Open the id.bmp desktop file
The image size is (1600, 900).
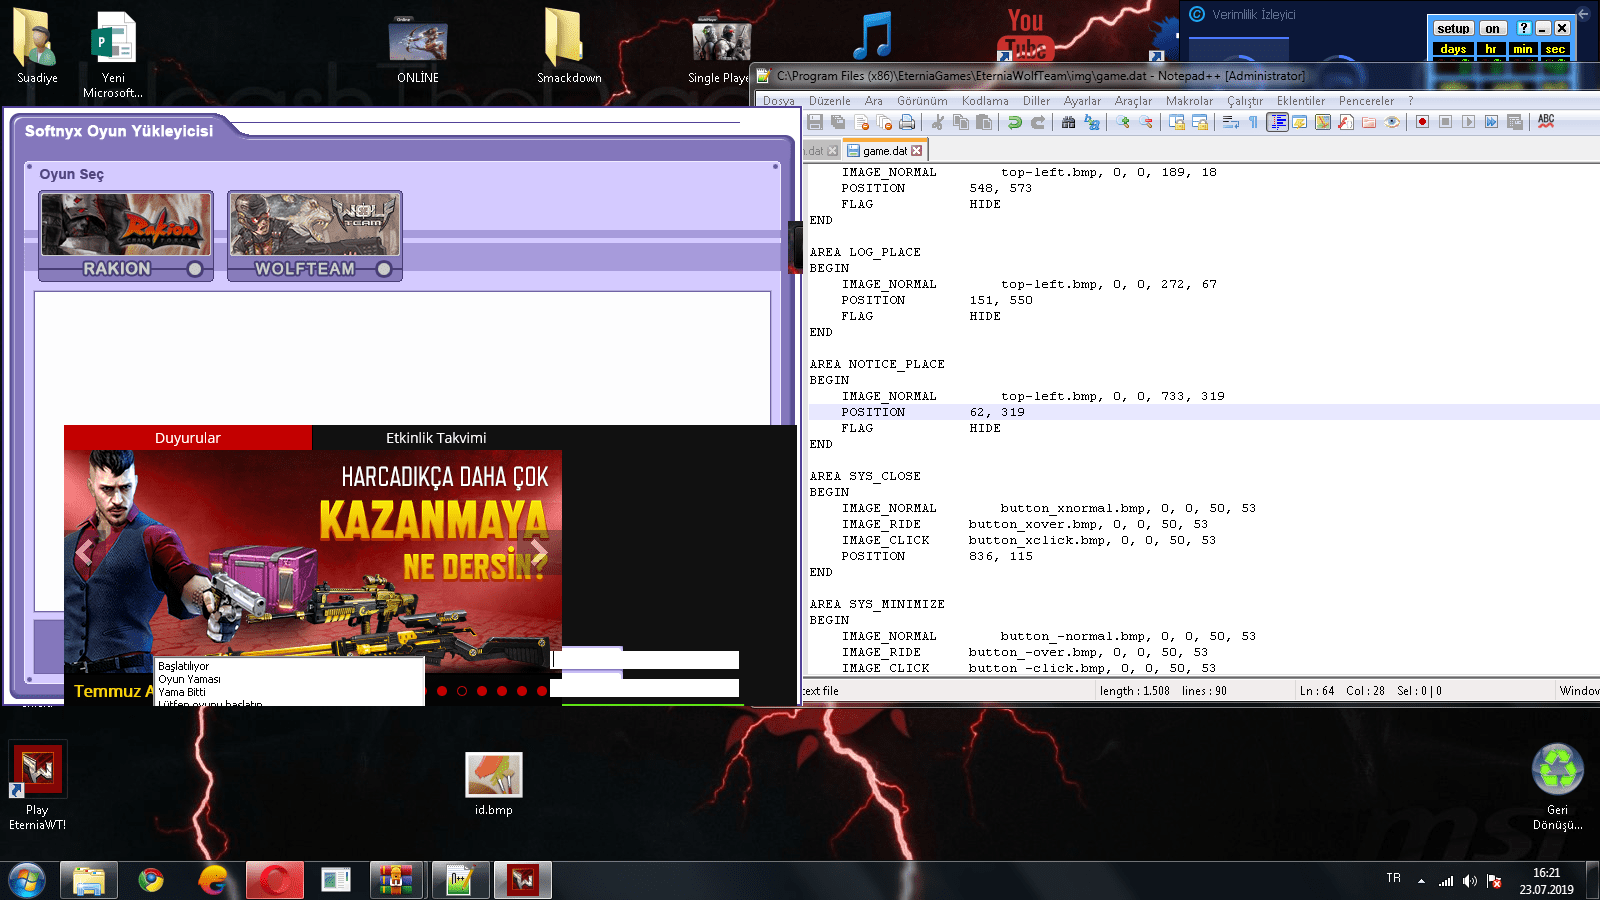(x=494, y=784)
